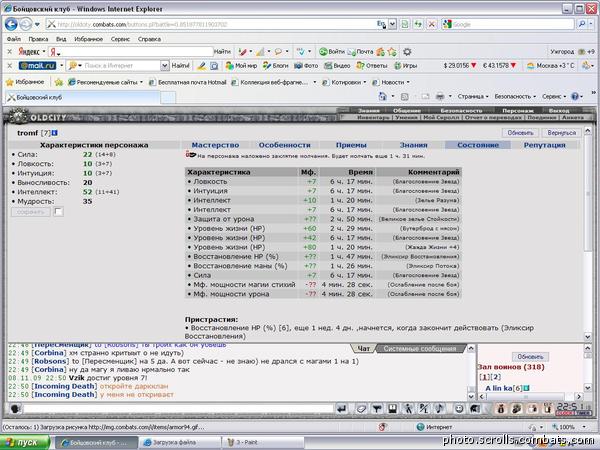Click the IE Print icon

tap(440, 97)
